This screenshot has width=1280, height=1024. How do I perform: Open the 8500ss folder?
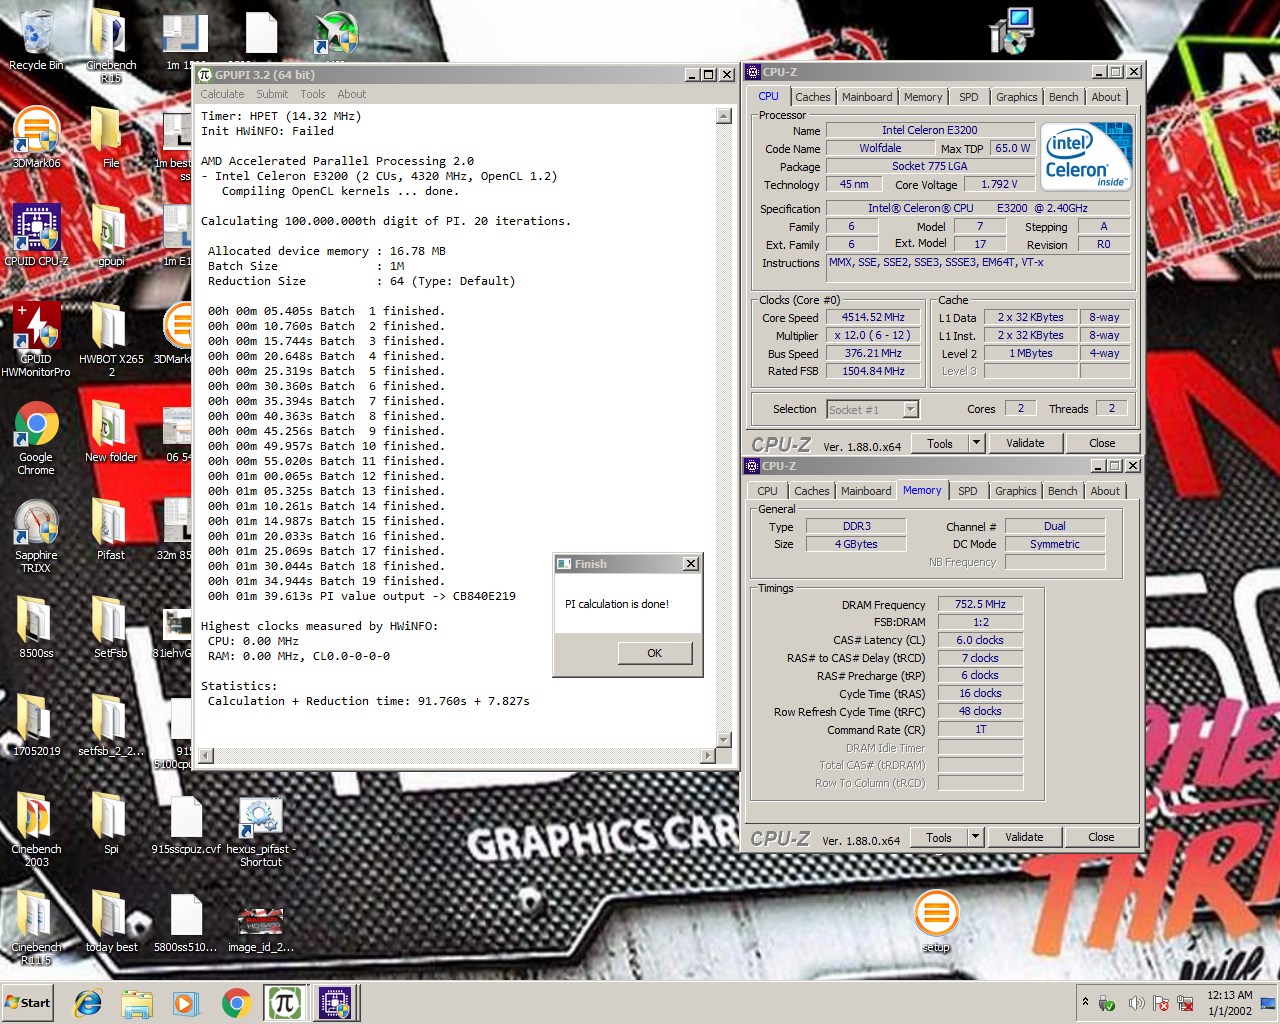(x=36, y=628)
